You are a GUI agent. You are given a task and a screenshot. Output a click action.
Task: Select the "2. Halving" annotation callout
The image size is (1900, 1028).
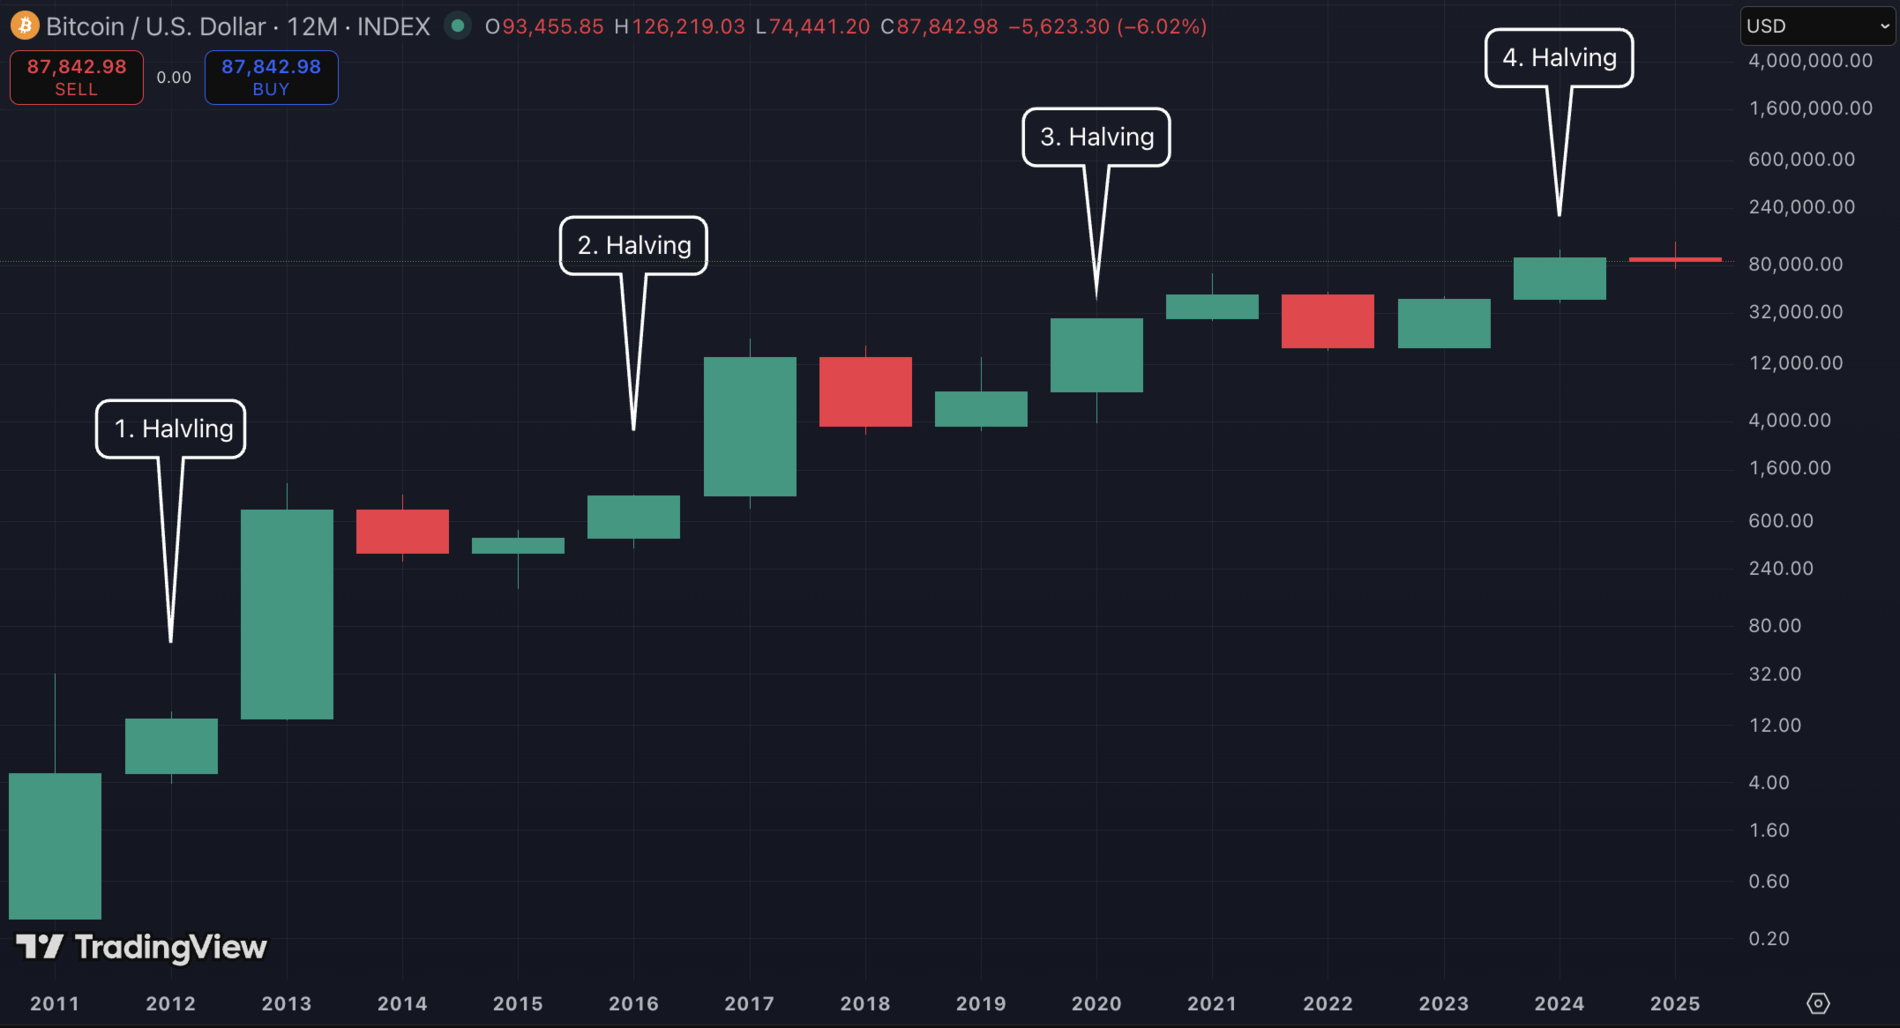click(633, 245)
